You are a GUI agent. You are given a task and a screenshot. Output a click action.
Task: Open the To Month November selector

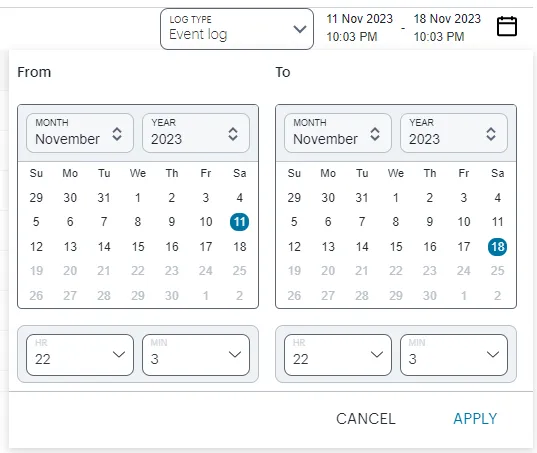pos(338,133)
